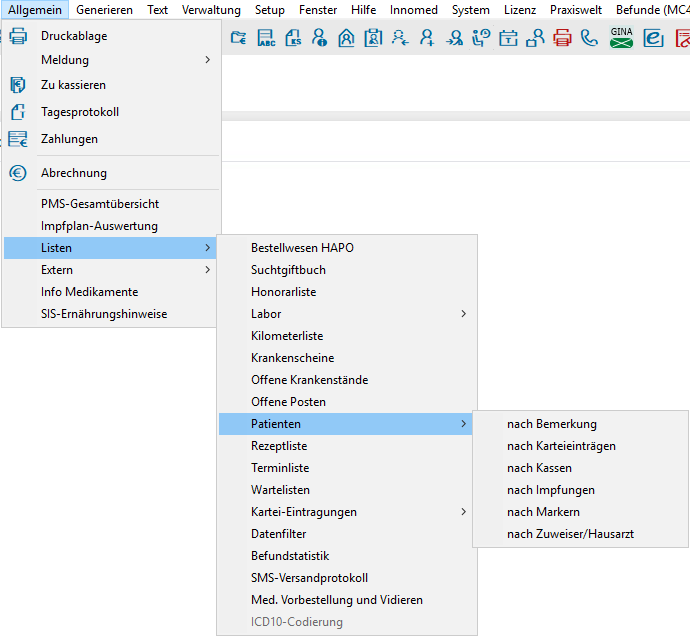Click the add person plus icon
690x639 pixels.
[427, 38]
